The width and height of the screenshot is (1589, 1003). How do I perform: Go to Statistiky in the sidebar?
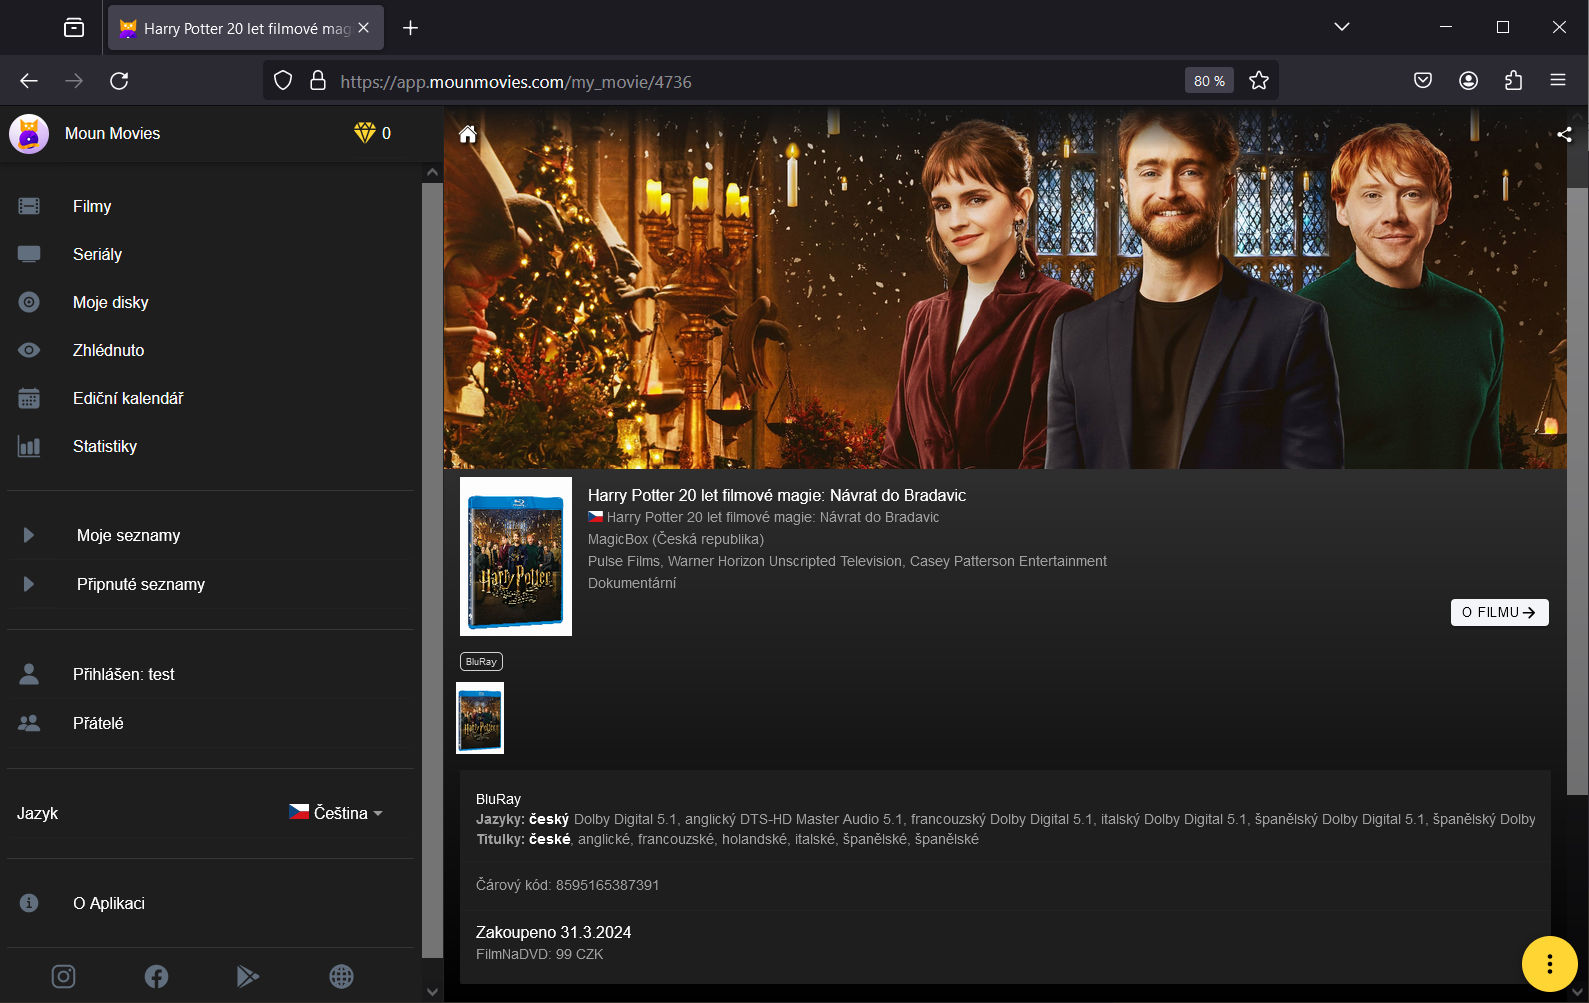point(104,446)
